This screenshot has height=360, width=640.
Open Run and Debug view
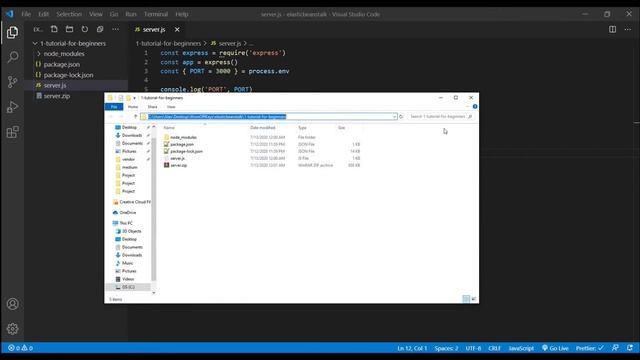pyautogui.click(x=13, y=107)
